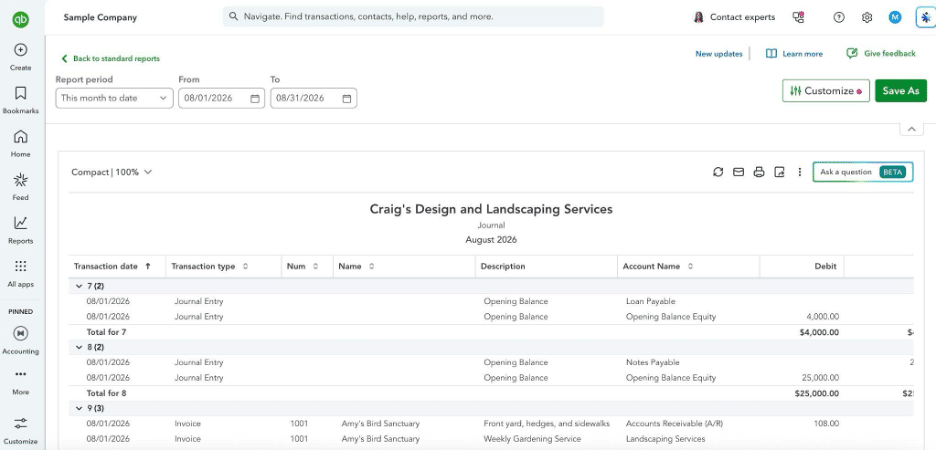The image size is (936, 450).
Task: Click the From date field 08/01/2026
Action: (221, 98)
